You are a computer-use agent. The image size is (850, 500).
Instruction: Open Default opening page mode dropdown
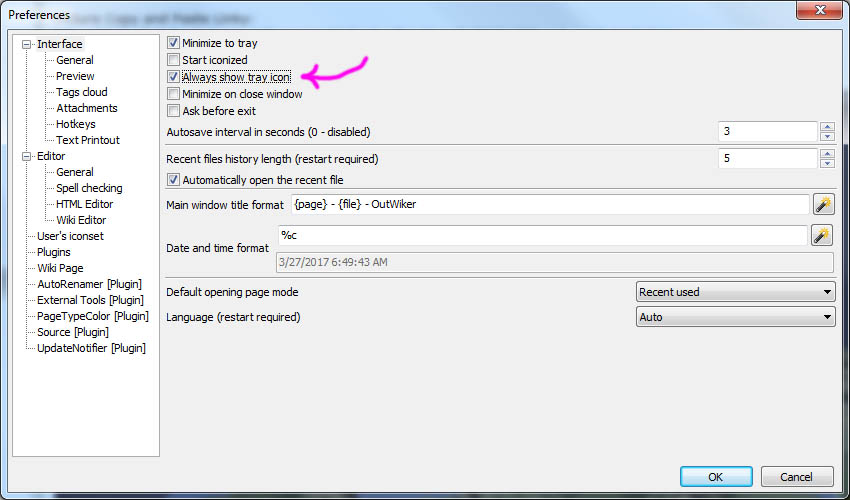(735, 292)
